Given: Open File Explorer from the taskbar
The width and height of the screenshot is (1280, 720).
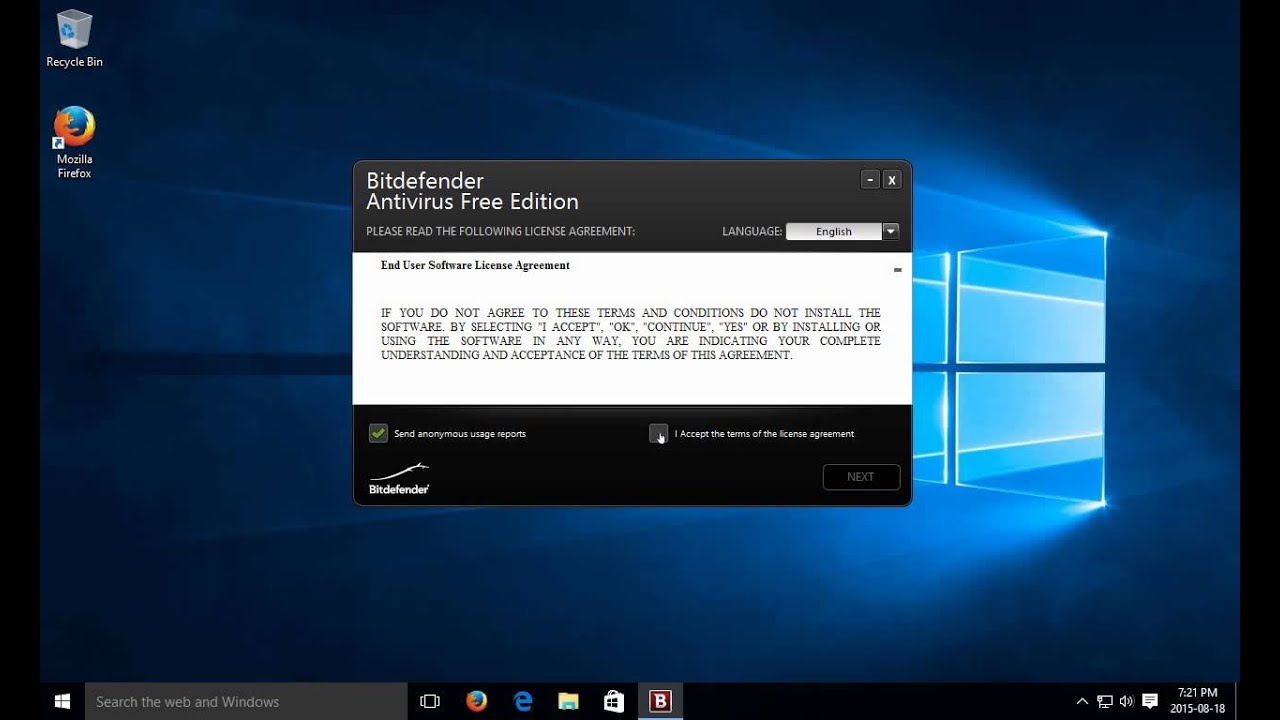Looking at the screenshot, I should click(568, 701).
